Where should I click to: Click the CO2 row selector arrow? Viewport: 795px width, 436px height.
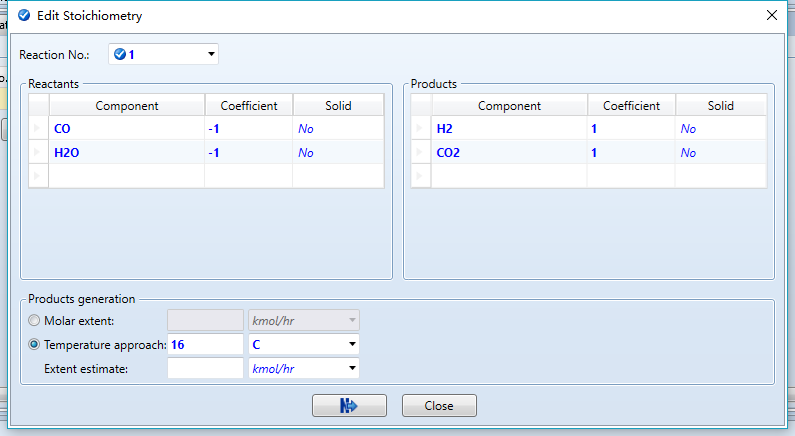421,153
